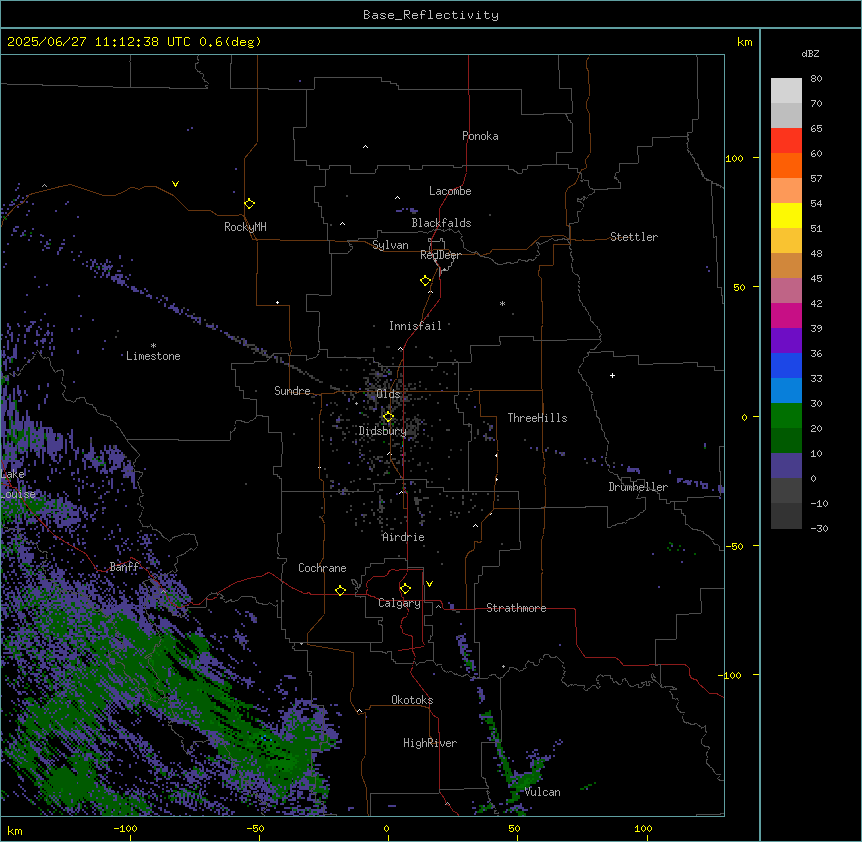Click the 2025/06/27 11:12:38 UTC timestamp
The width and height of the screenshot is (862, 842).
point(98,42)
